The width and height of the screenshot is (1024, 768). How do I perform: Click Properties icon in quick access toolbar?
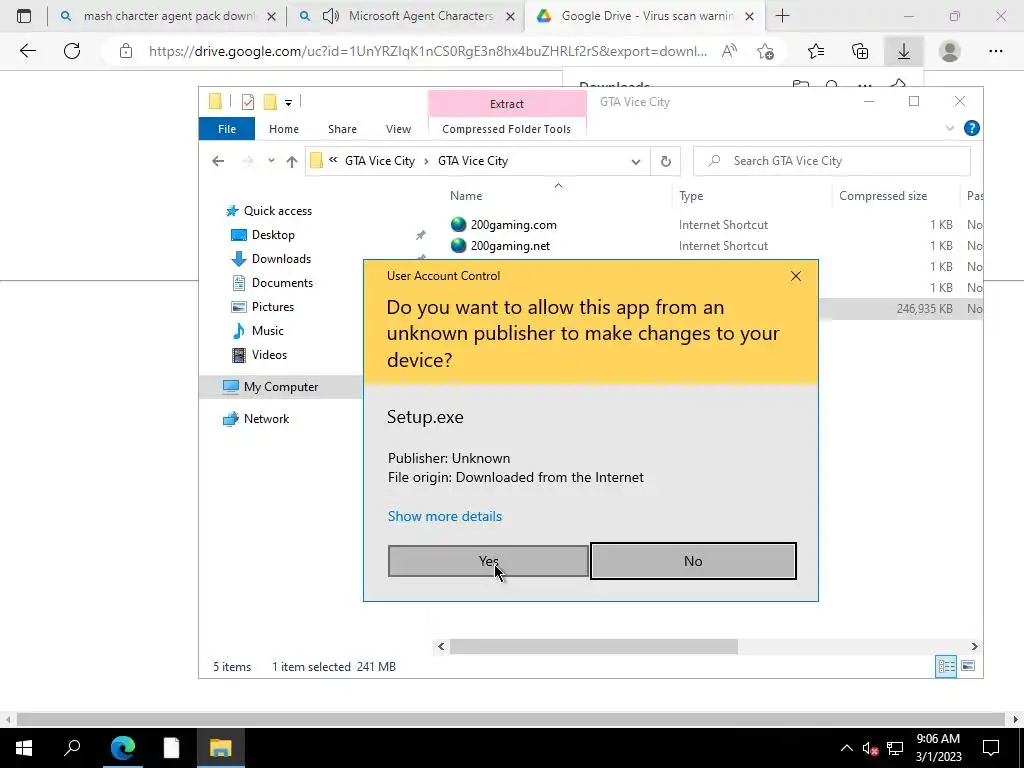(x=248, y=102)
